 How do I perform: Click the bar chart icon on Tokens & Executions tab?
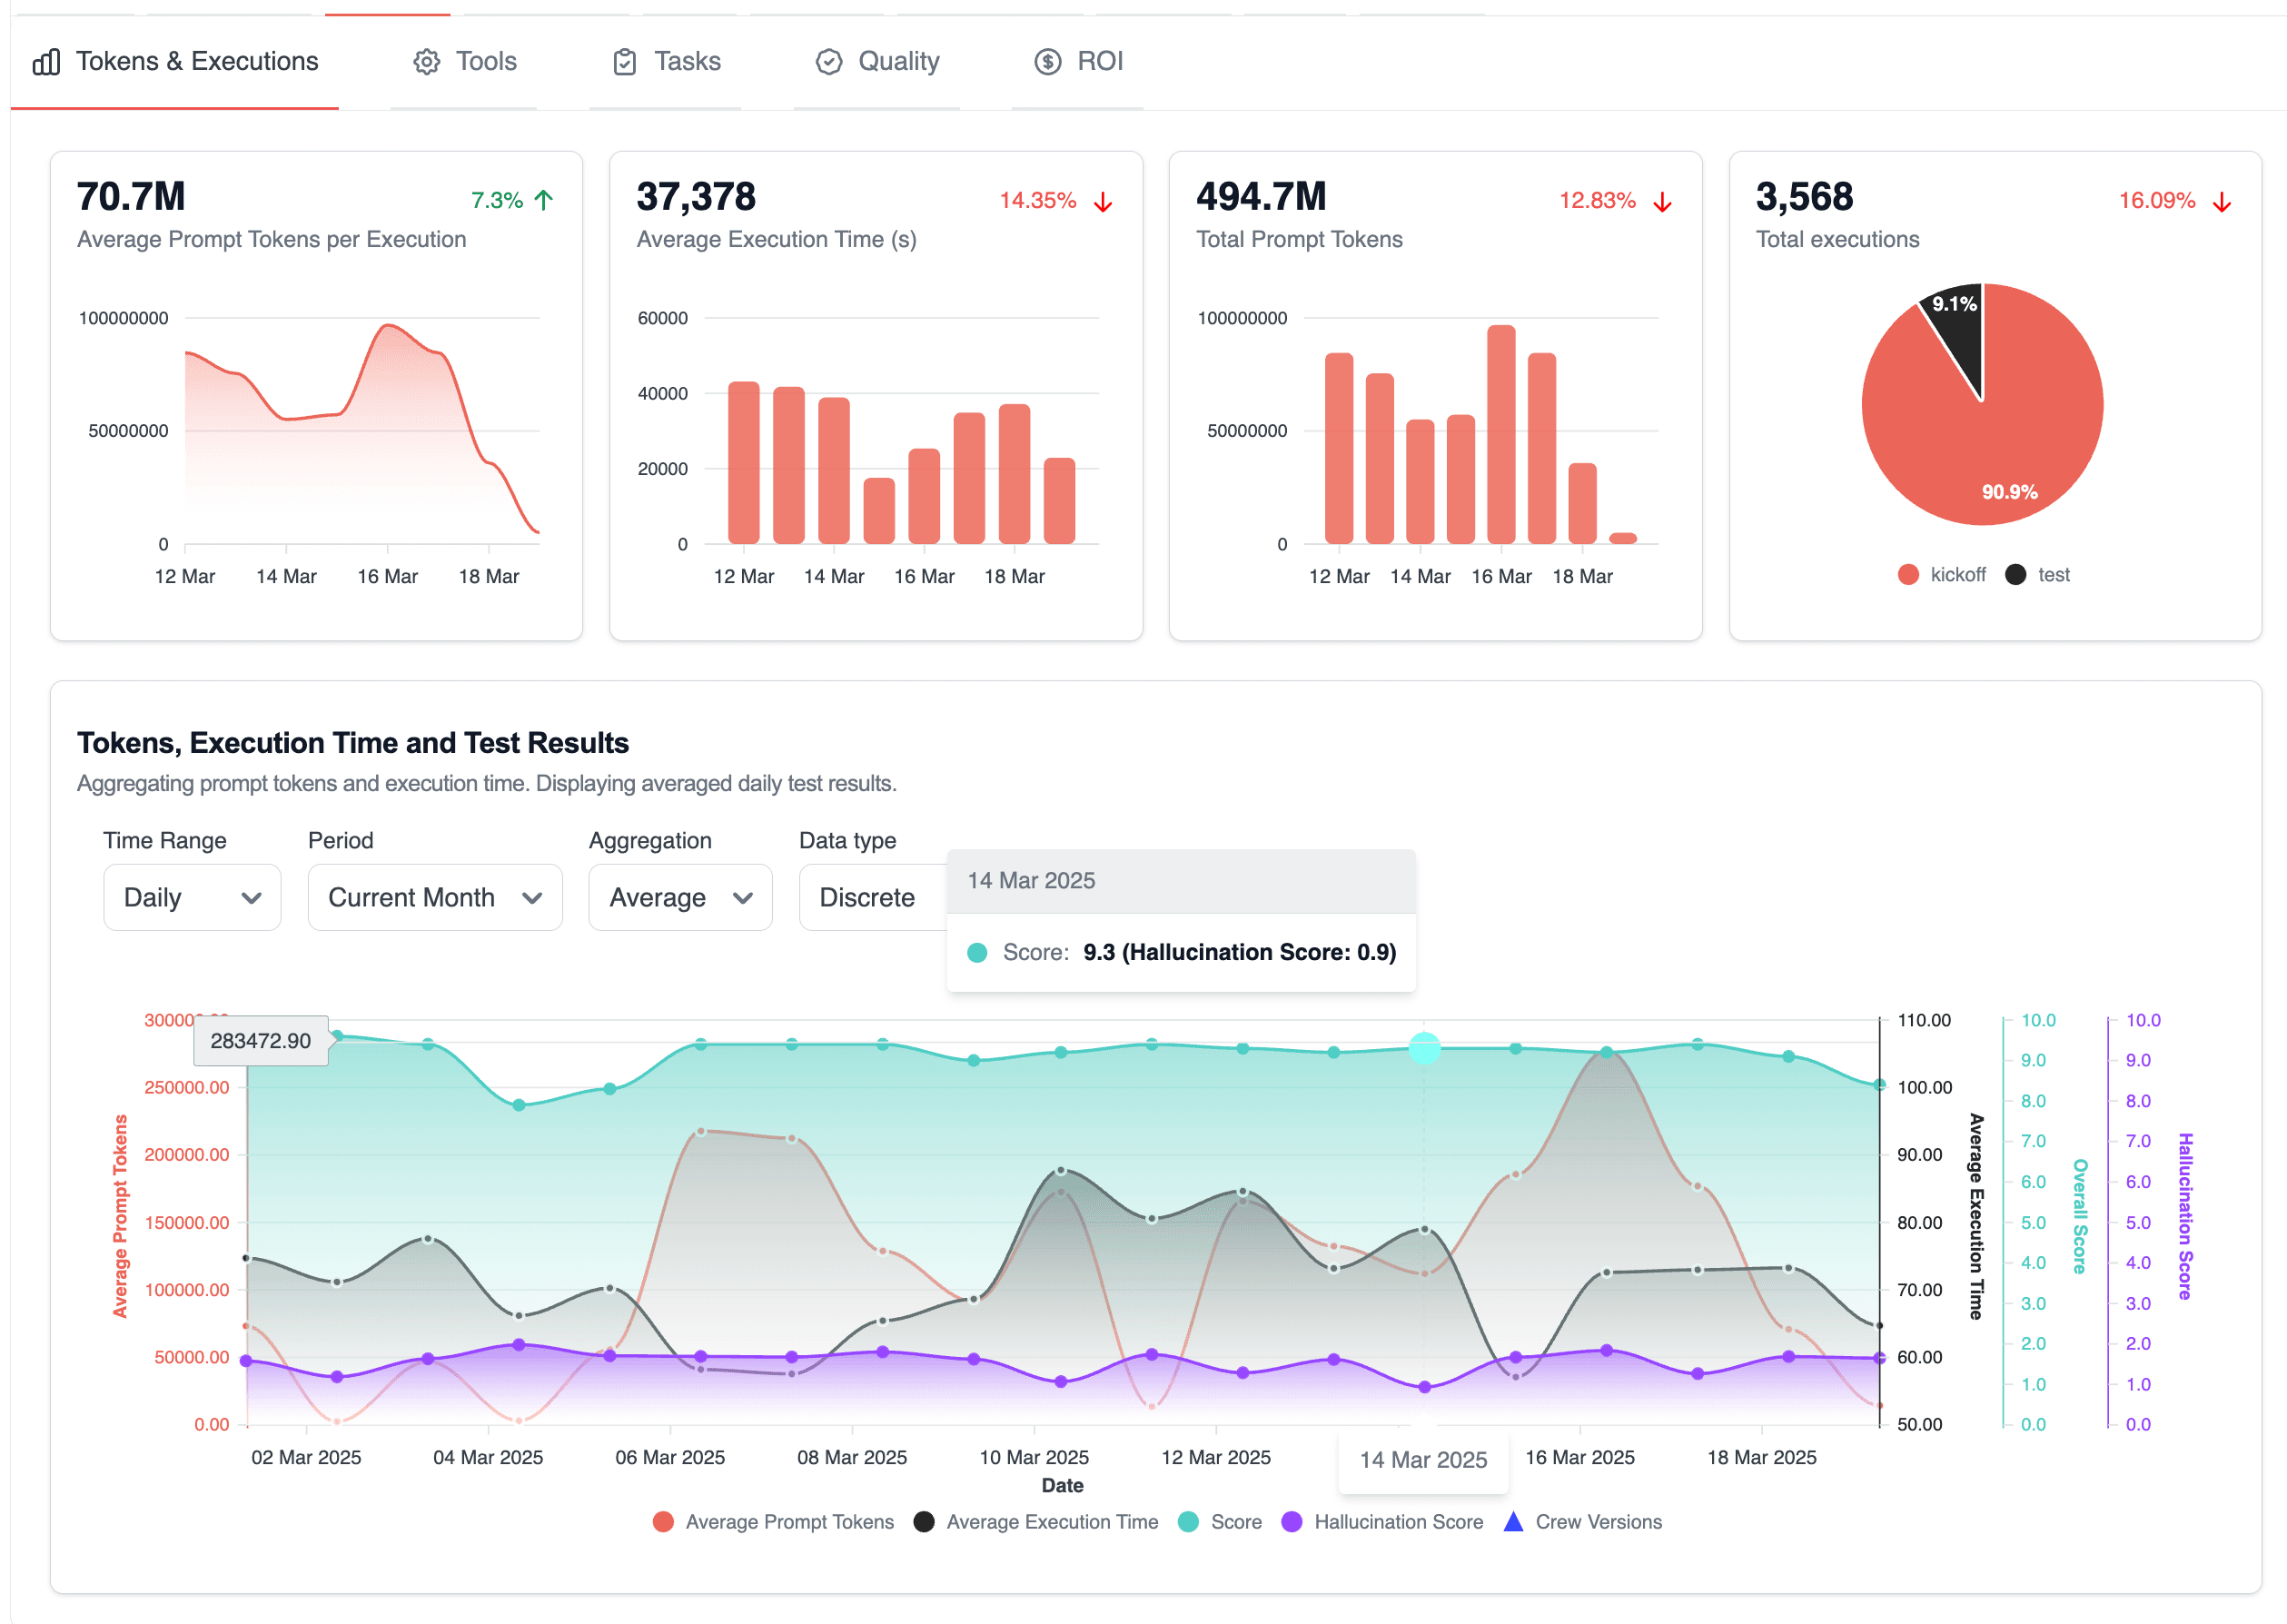[x=47, y=61]
